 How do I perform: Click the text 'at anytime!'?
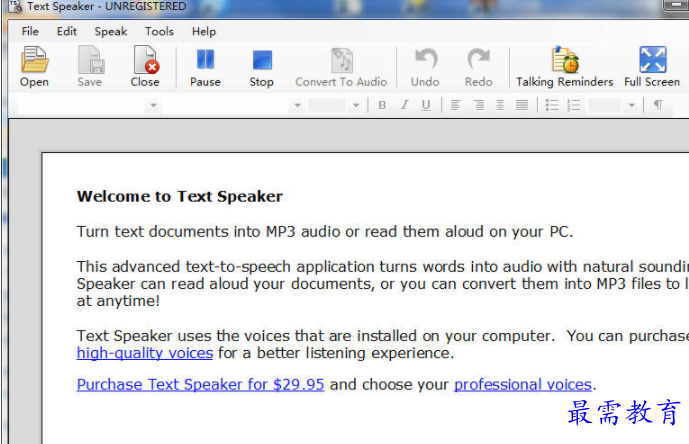118,301
